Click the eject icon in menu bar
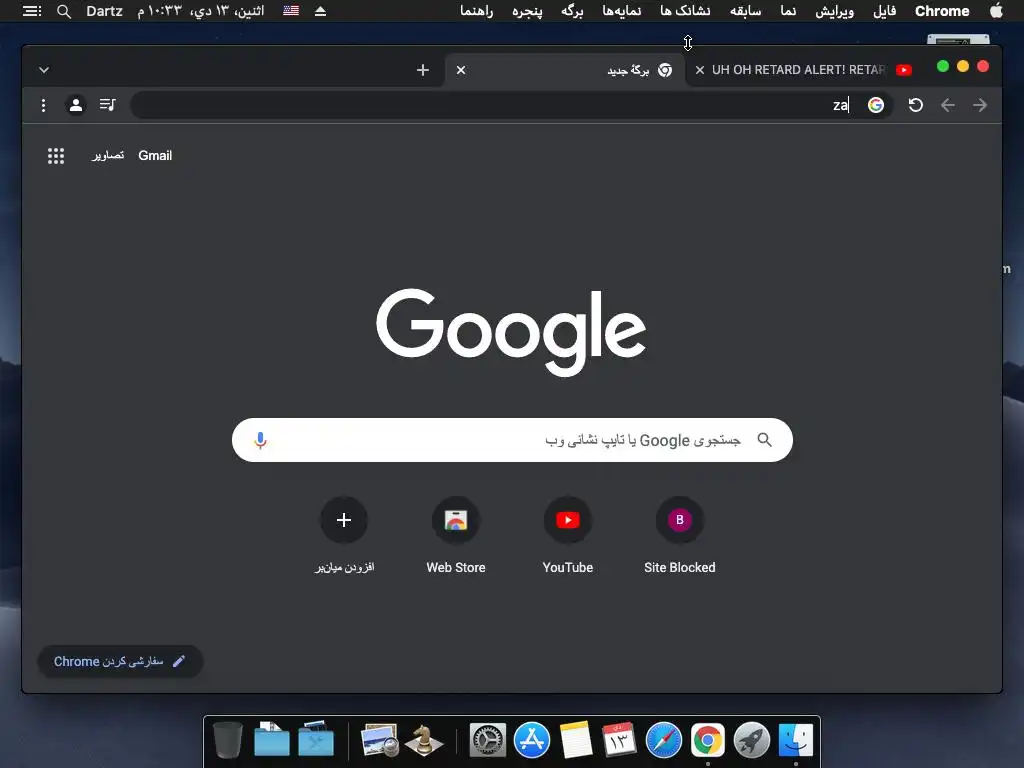The image size is (1024, 768). (x=320, y=11)
